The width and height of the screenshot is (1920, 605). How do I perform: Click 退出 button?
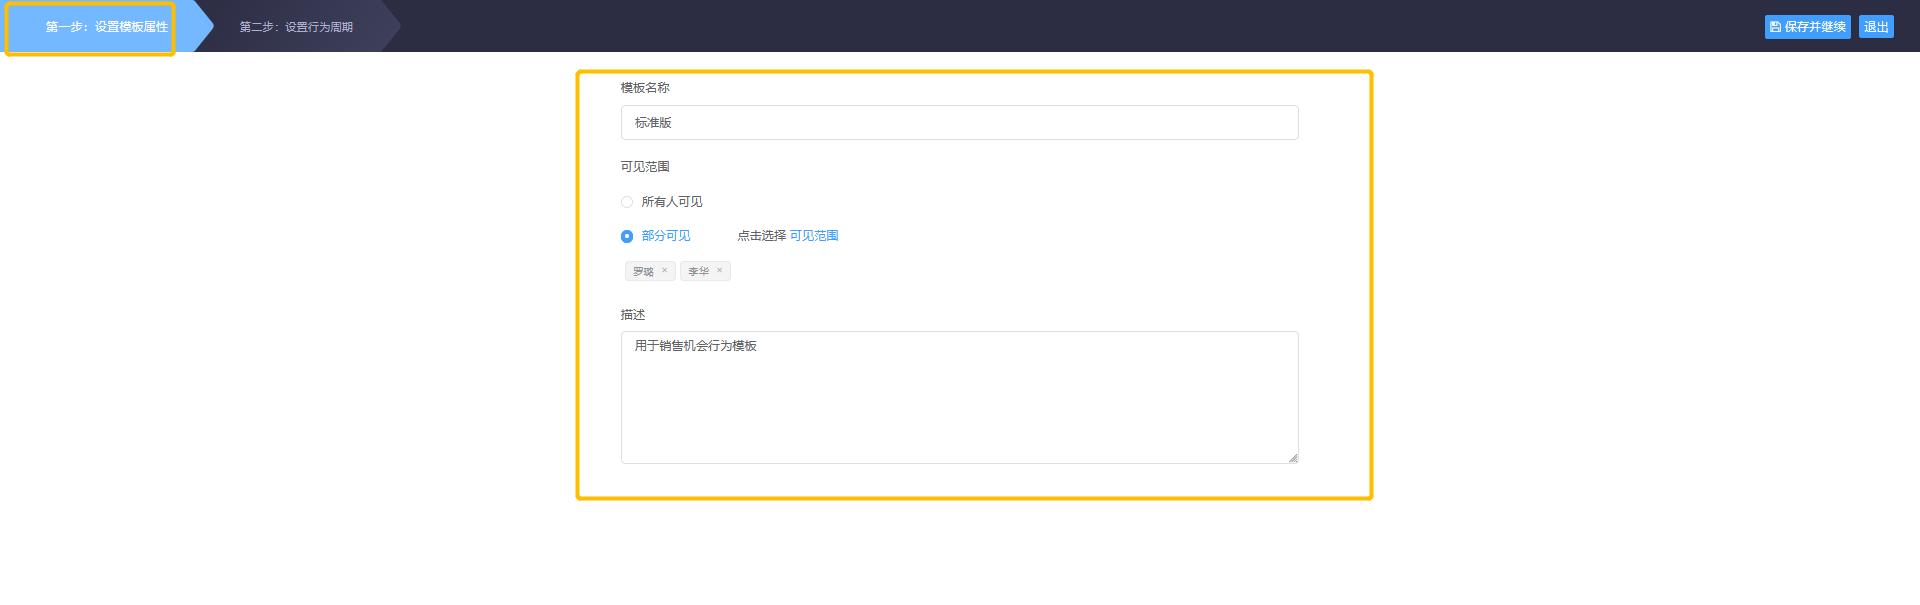tap(1876, 27)
